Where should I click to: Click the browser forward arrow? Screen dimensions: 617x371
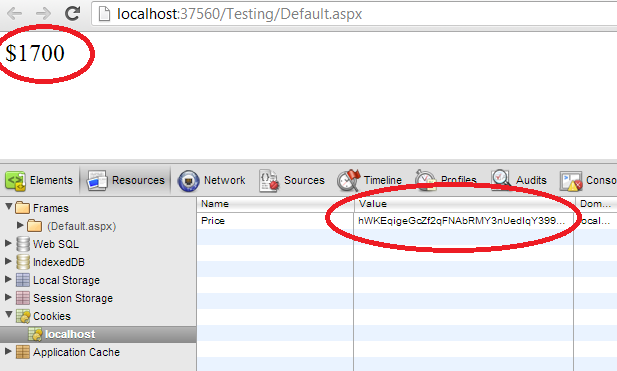(43, 14)
